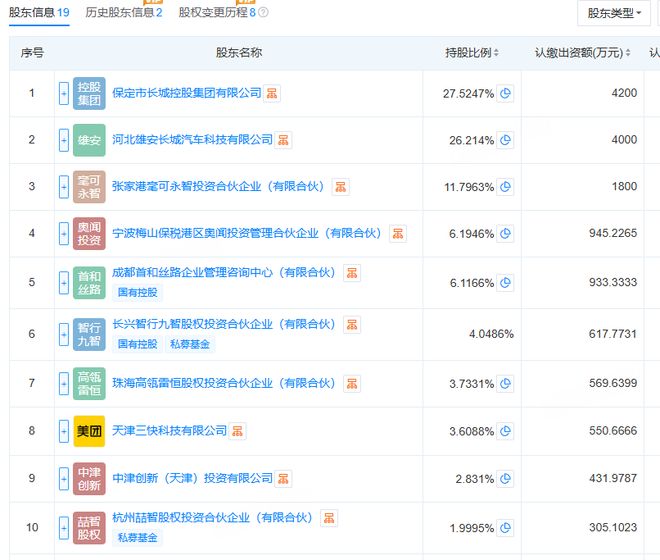Image resolution: width=660 pixels, height=560 pixels.
Task: Click the 中津创新 logo badge
Action: point(89,479)
